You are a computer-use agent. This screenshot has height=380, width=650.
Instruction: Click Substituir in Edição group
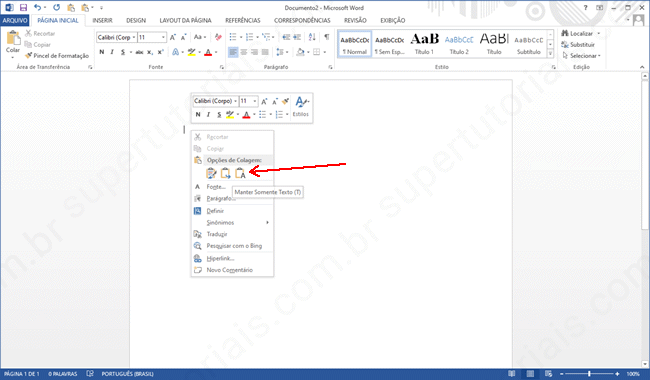(578, 45)
